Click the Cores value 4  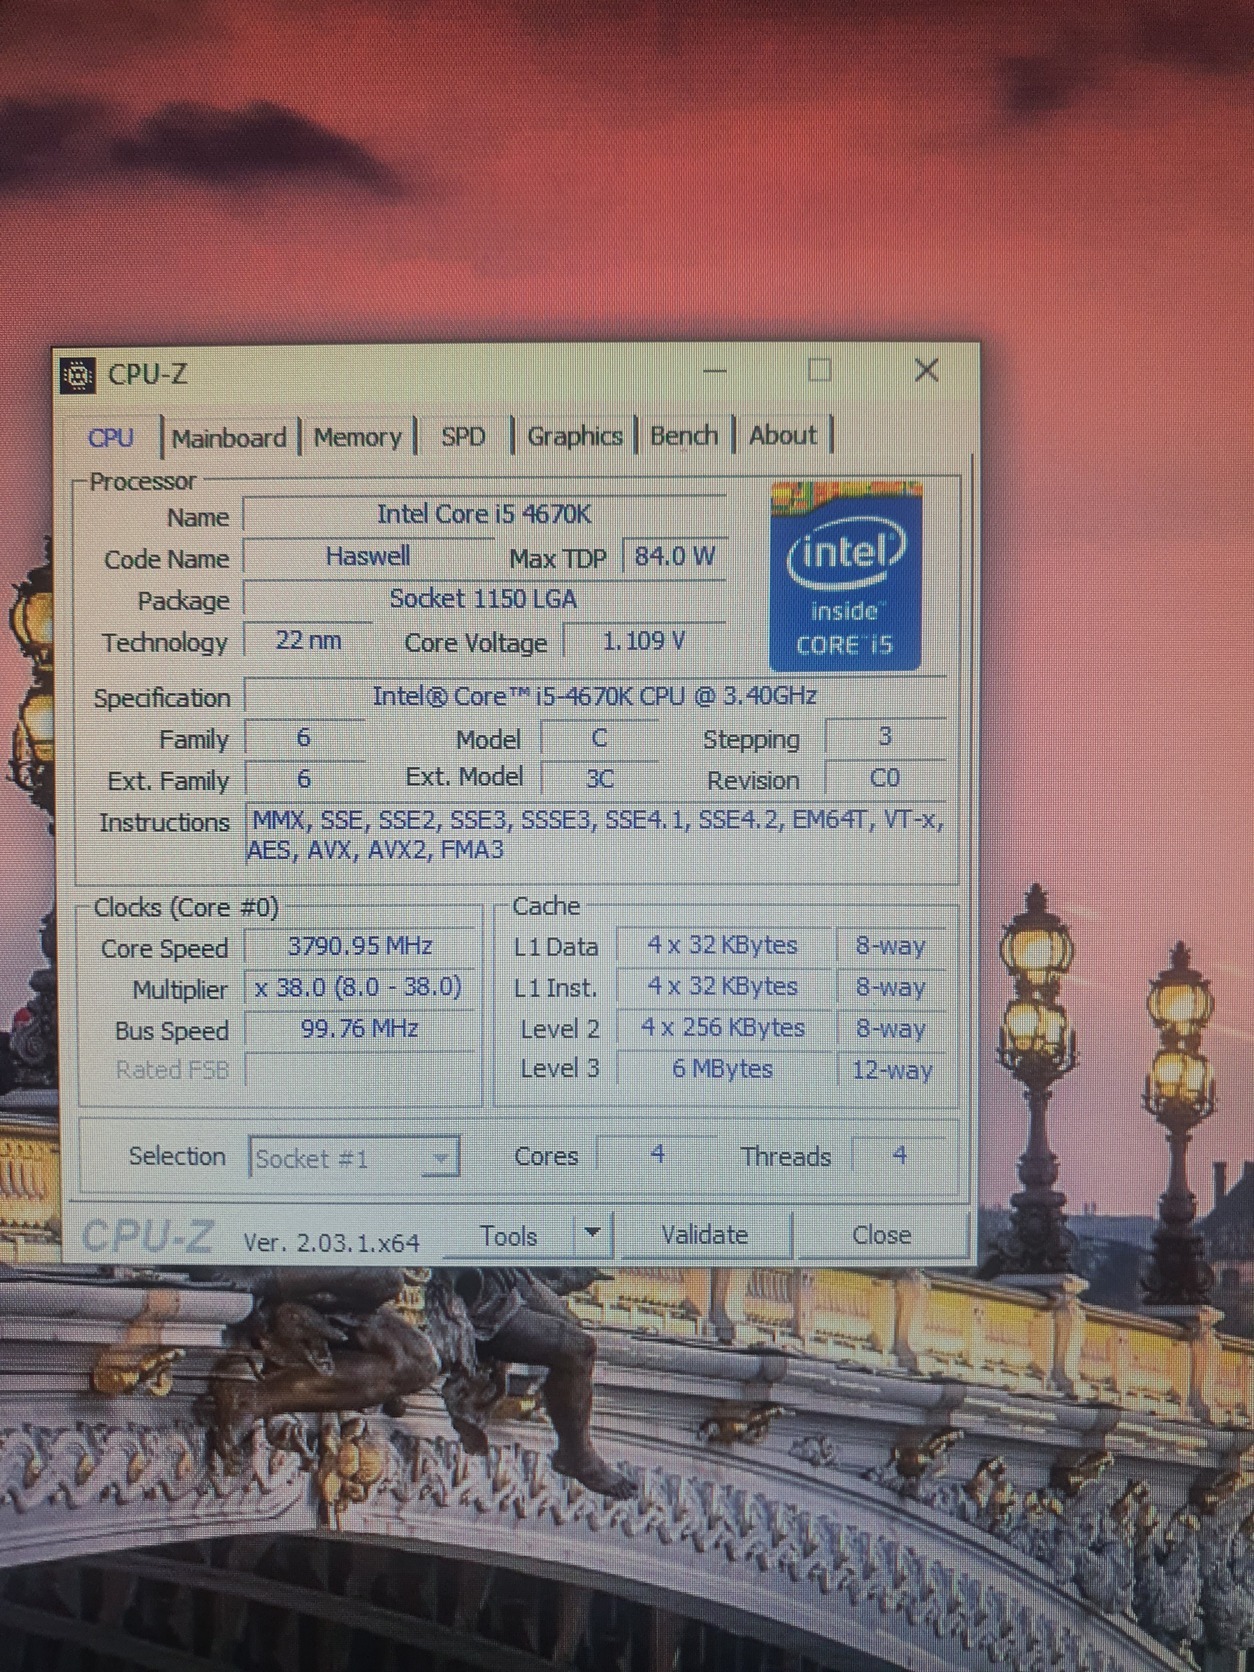[x=657, y=1155]
